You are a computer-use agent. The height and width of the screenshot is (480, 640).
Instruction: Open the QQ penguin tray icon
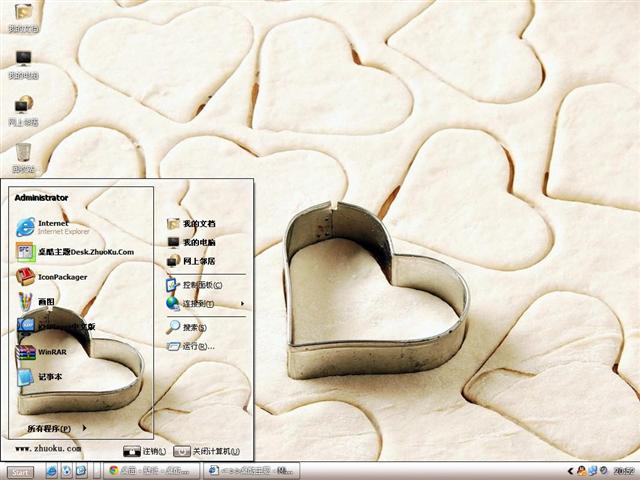582,471
